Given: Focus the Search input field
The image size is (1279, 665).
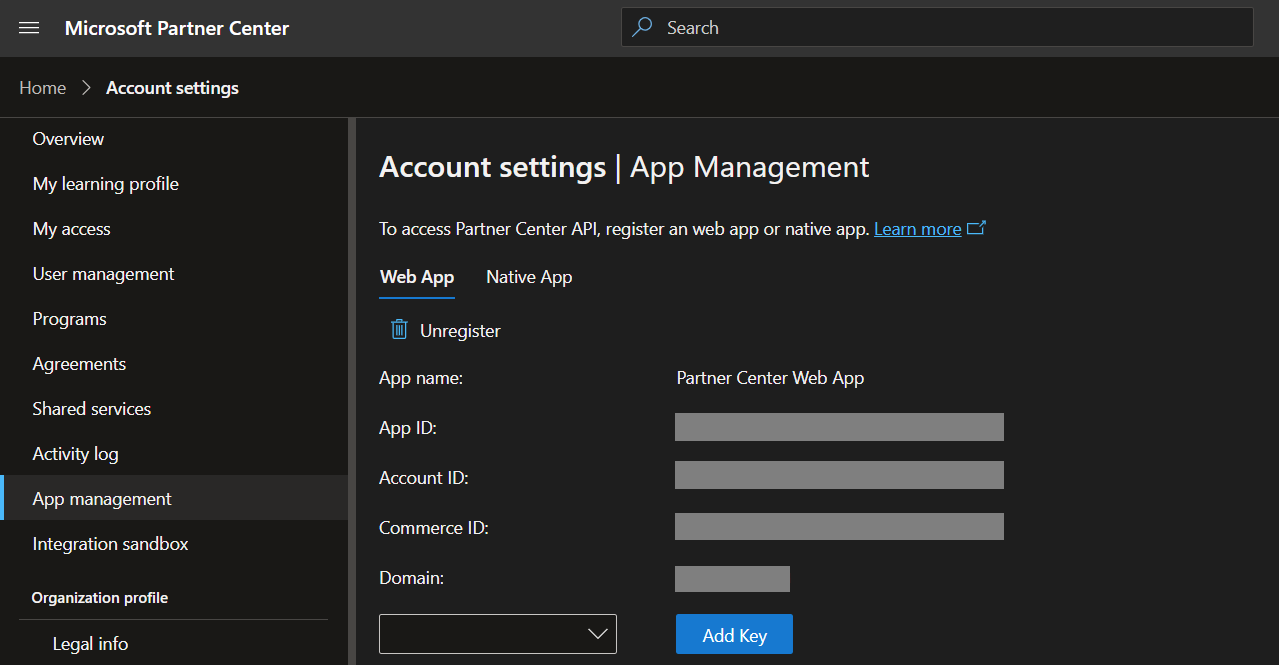Looking at the screenshot, I should pyautogui.click(x=937, y=27).
